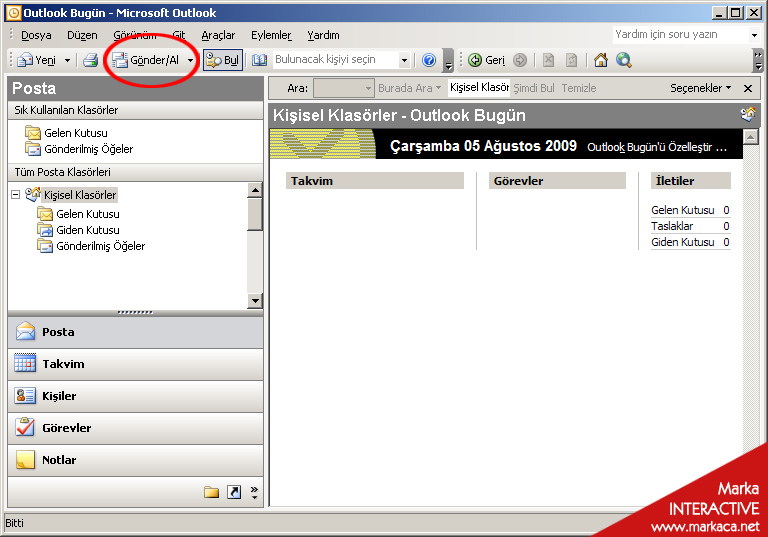Click the 'Bulunacak kişiyi seçin' contact field
768x537 pixels.
[336, 60]
